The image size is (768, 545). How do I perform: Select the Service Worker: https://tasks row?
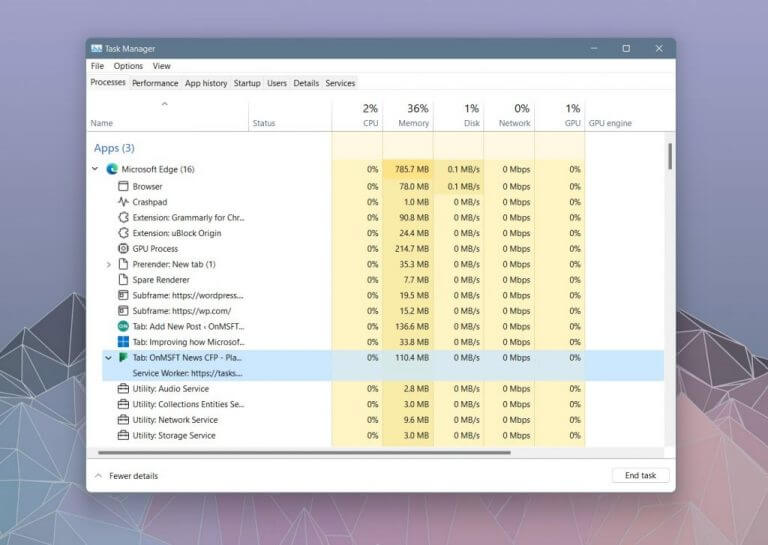click(383, 373)
